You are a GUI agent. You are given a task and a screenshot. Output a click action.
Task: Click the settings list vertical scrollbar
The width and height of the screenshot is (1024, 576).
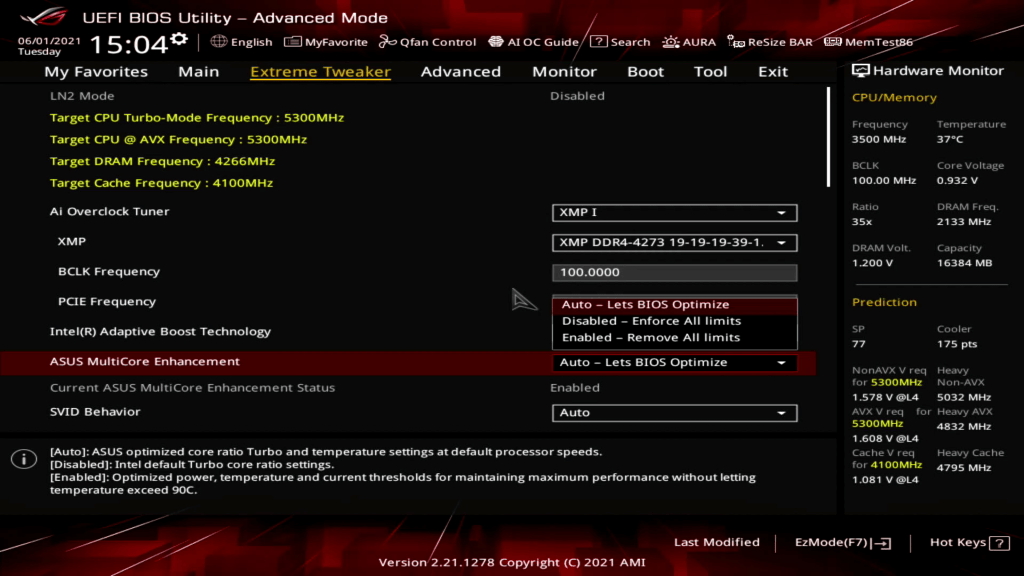pyautogui.click(x=828, y=137)
